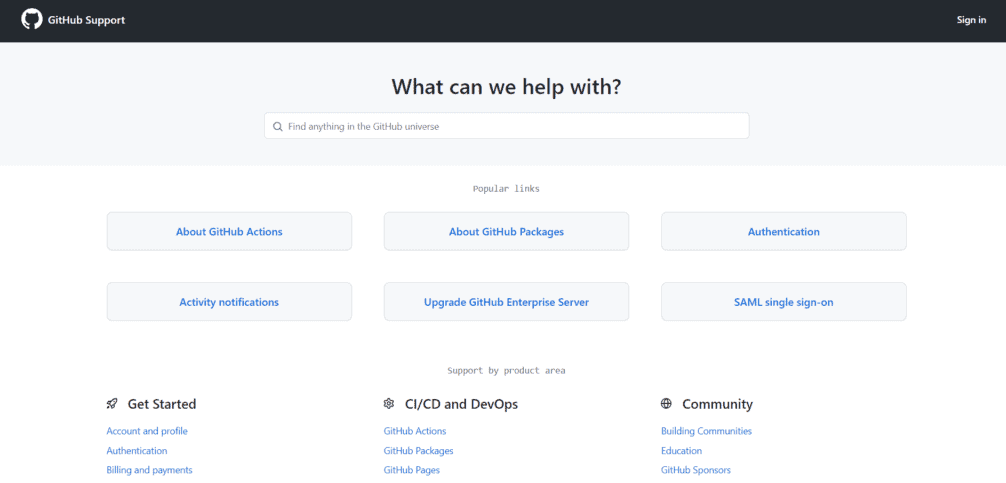
Task: Open the About GitHub Packages card
Action: point(506,232)
